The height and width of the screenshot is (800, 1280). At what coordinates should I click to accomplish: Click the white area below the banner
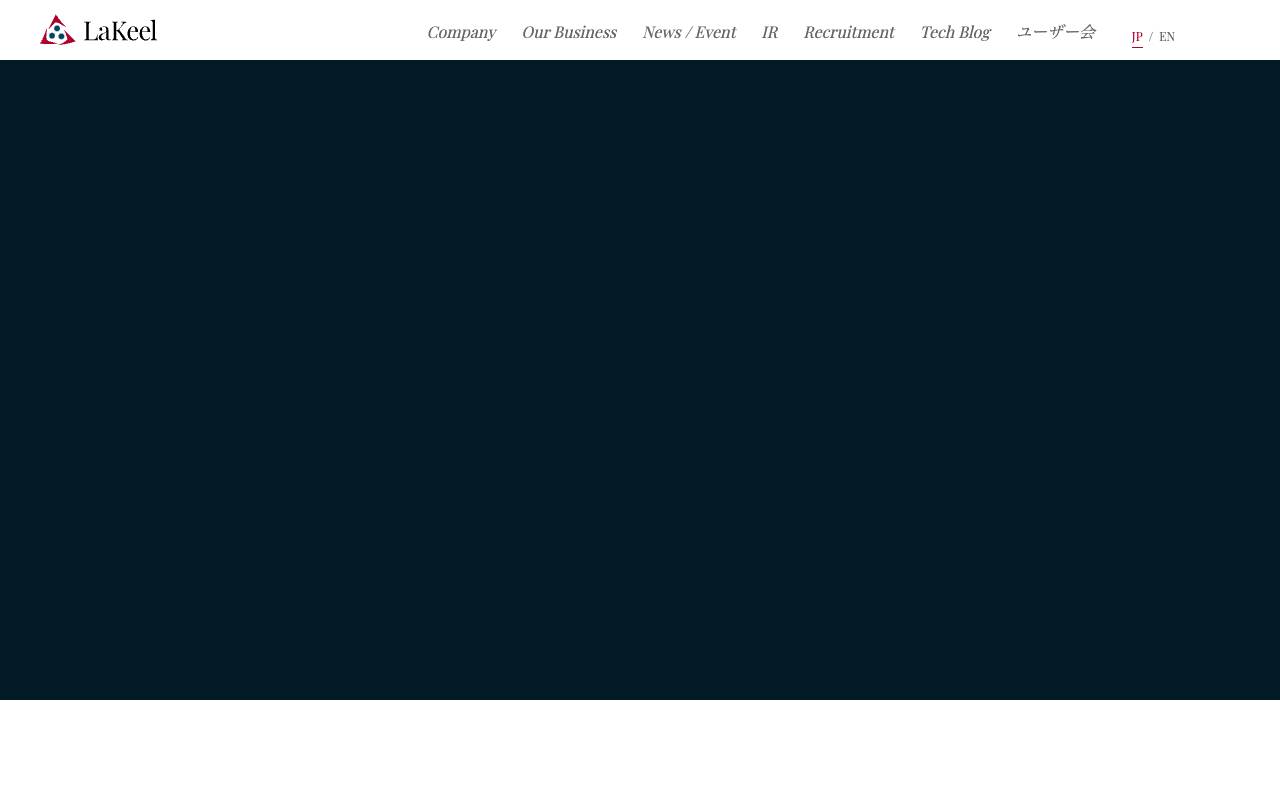pyautogui.click(x=640, y=750)
